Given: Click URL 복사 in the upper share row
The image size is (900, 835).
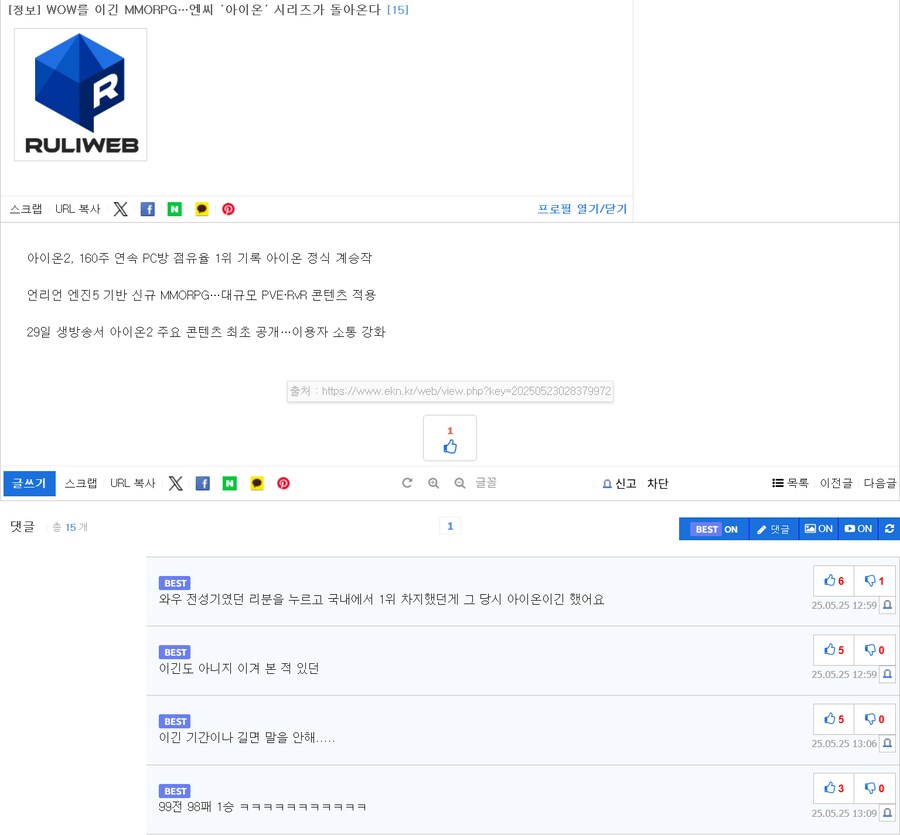Looking at the screenshot, I should pos(77,209).
